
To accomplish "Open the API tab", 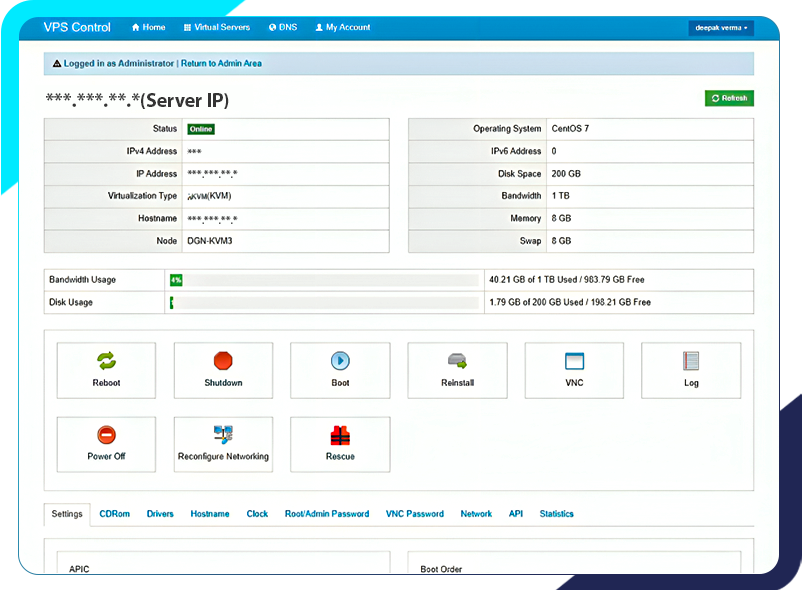I will click(516, 514).
